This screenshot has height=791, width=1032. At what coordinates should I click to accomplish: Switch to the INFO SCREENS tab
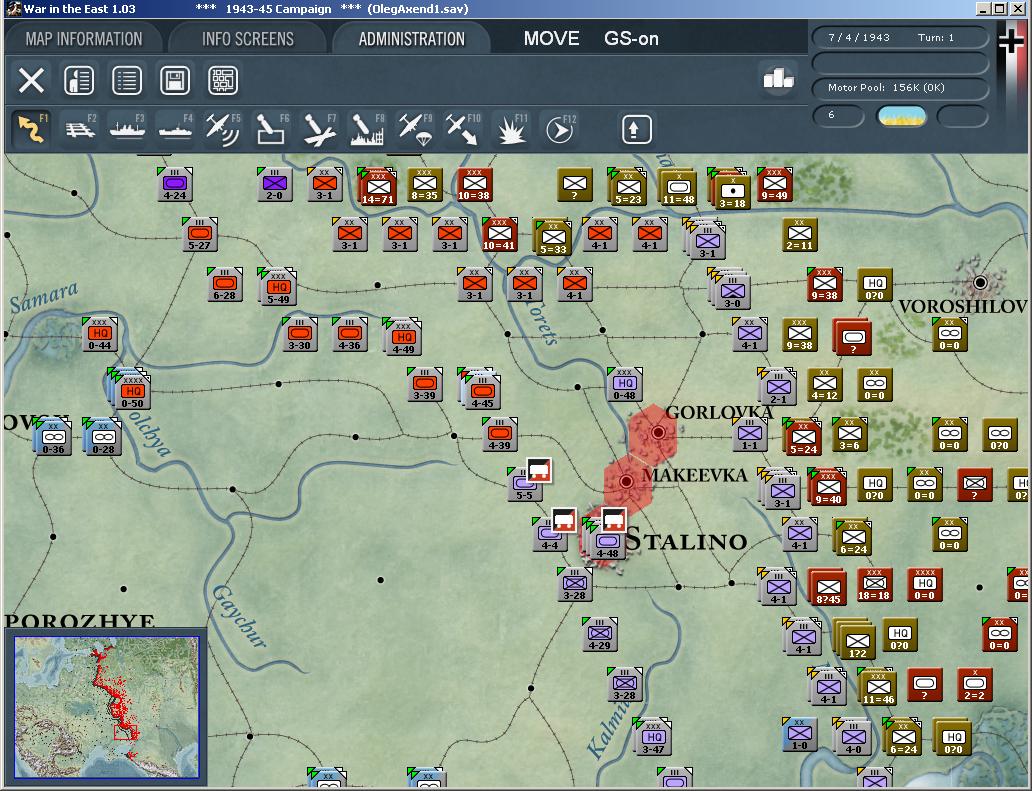point(247,39)
